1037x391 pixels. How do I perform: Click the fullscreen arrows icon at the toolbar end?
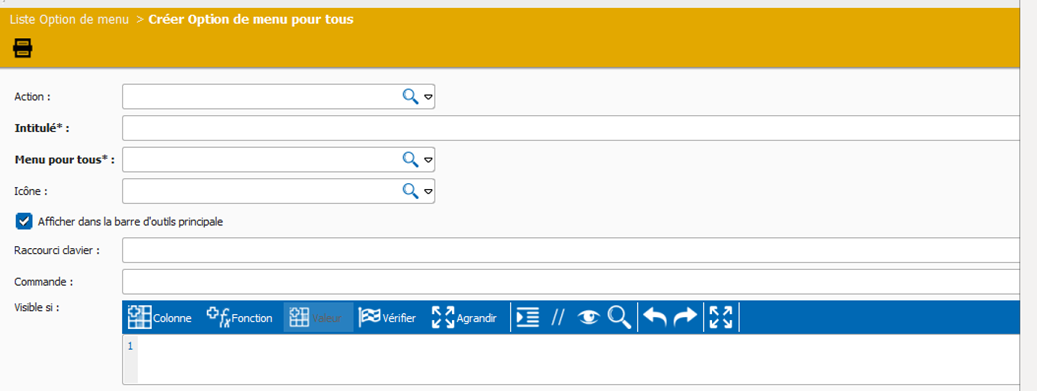721,317
